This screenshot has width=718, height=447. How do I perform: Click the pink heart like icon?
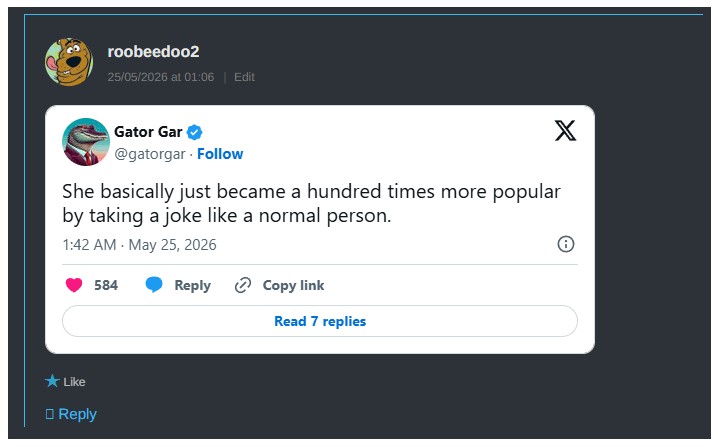74,285
